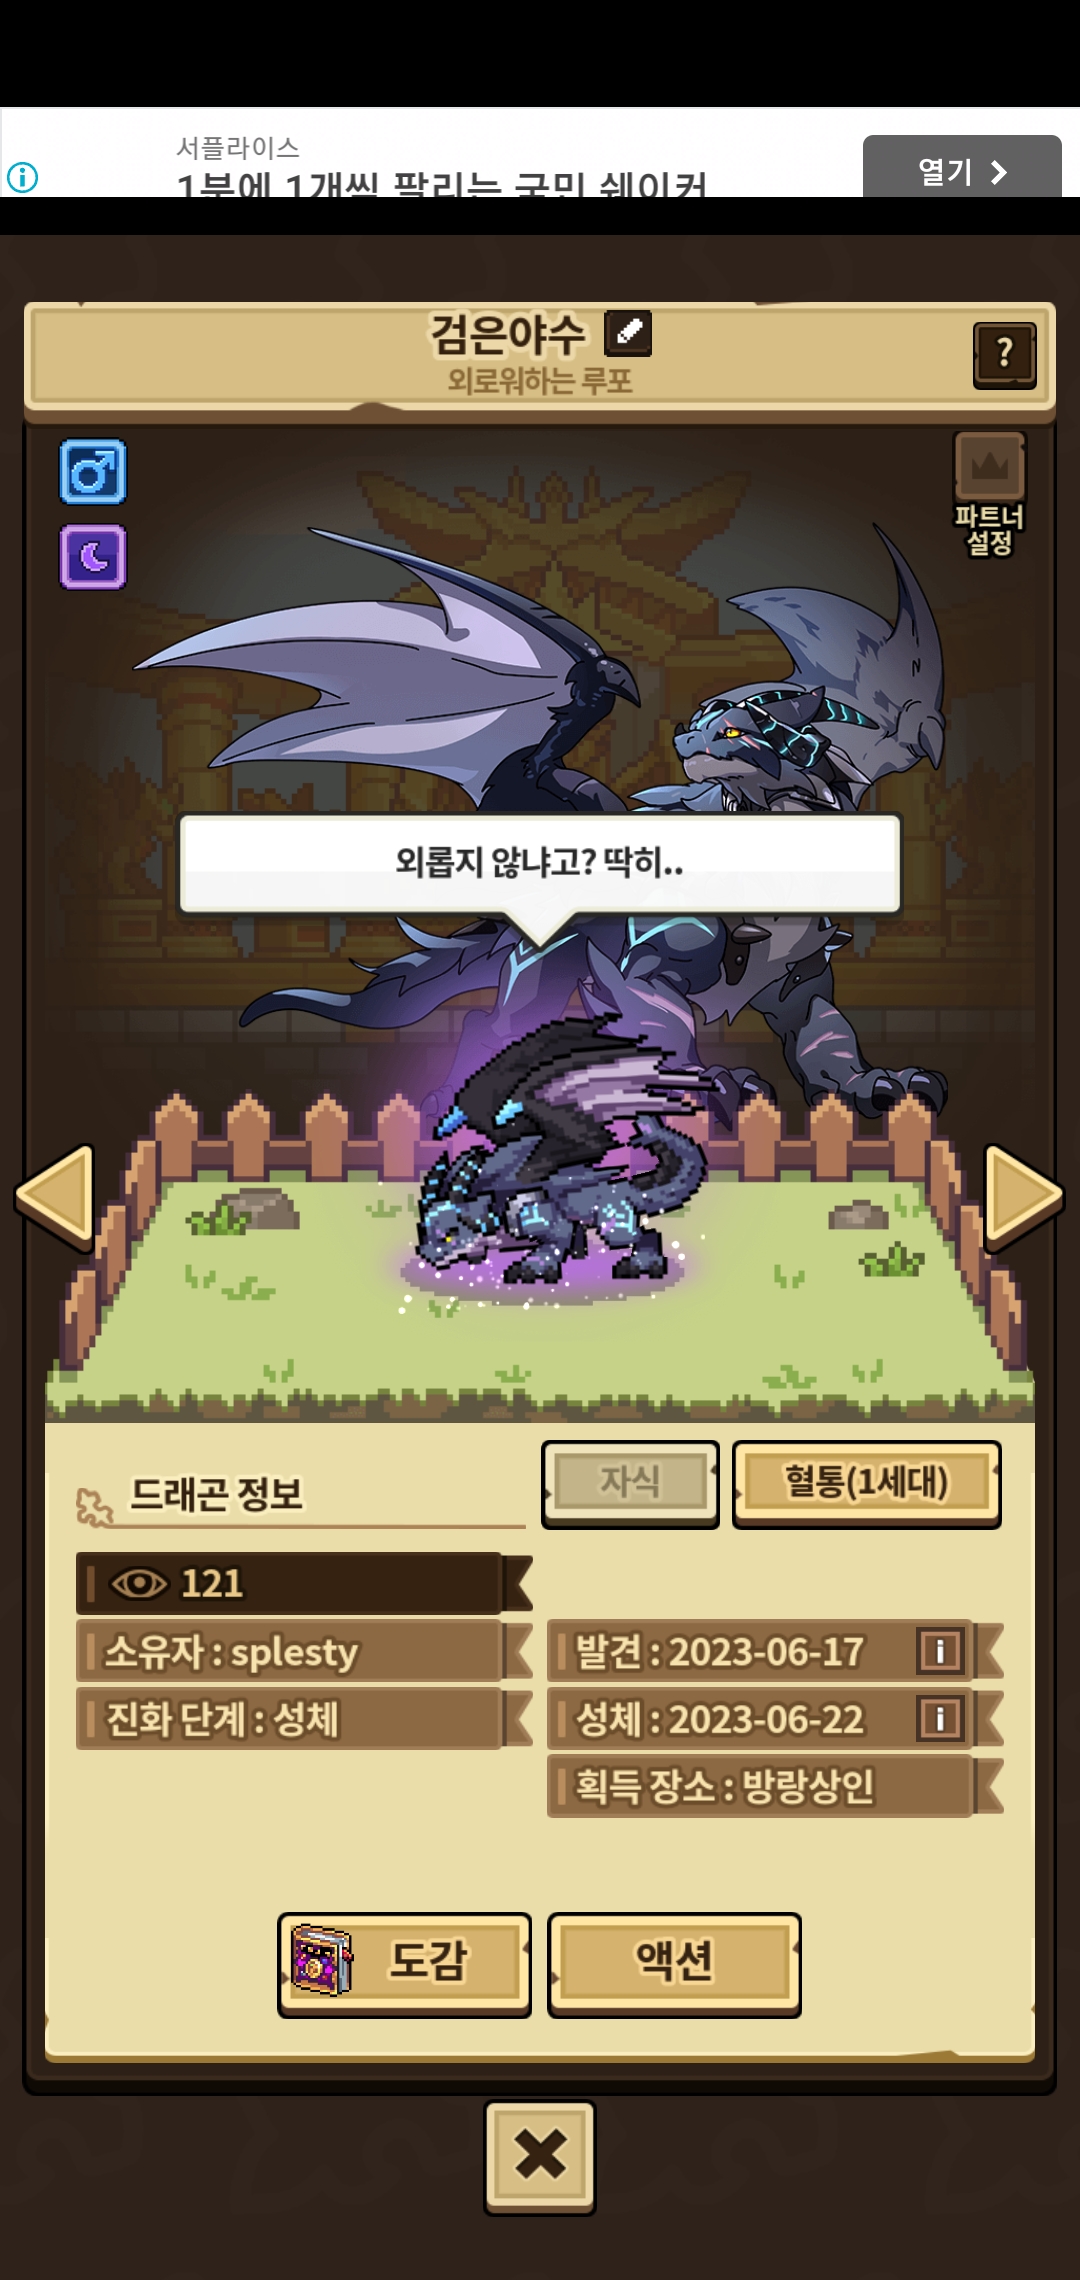1080x2280 pixels.
Task: Open the question mark help button
Action: click(x=1004, y=354)
